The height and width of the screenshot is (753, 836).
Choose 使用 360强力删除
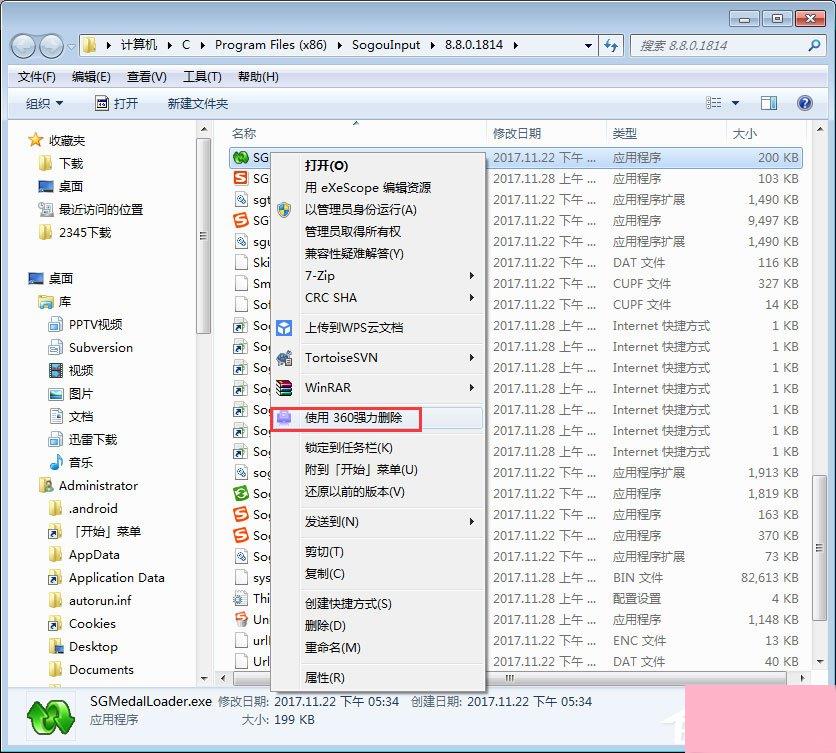(353, 418)
